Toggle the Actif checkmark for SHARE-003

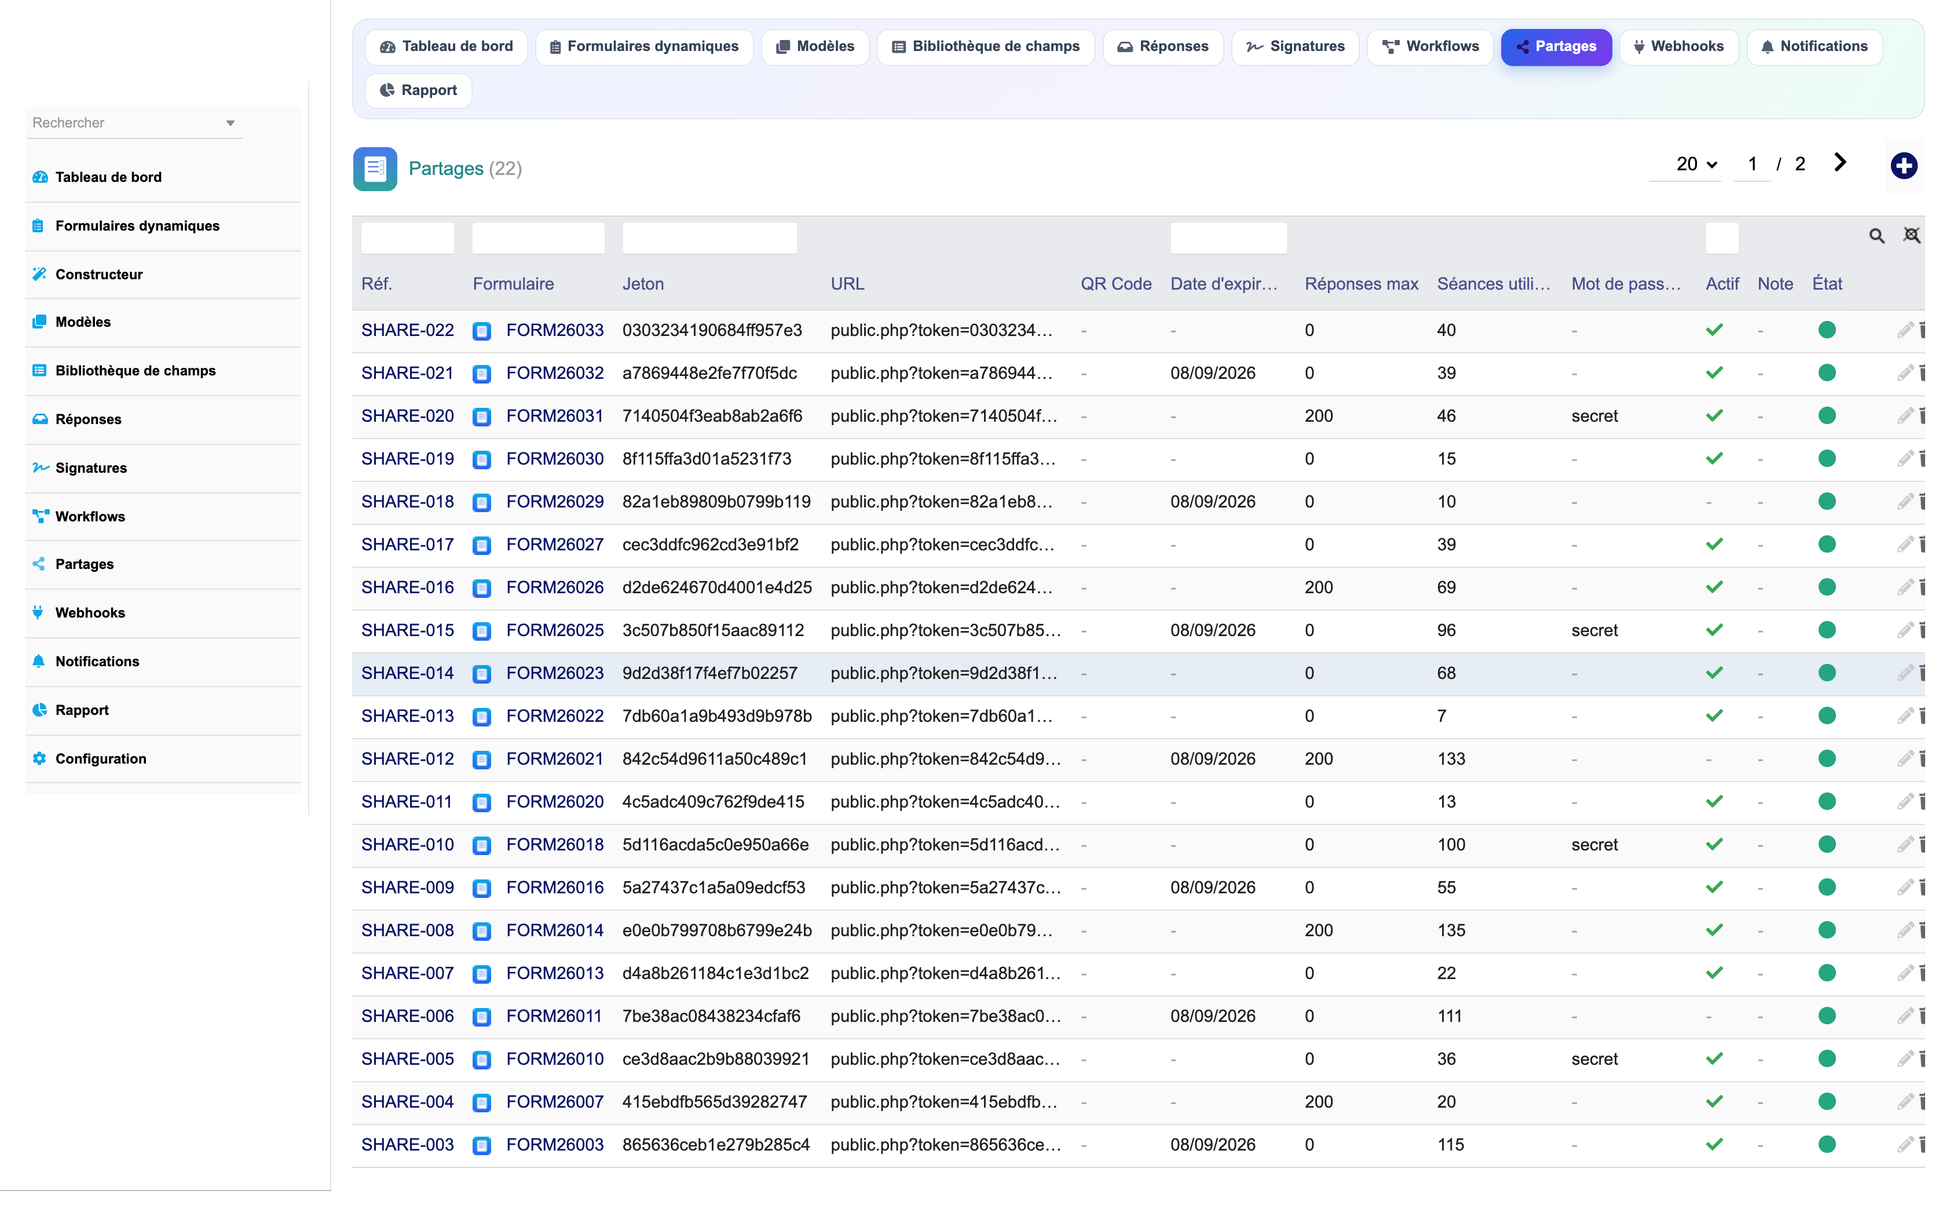(1714, 1144)
